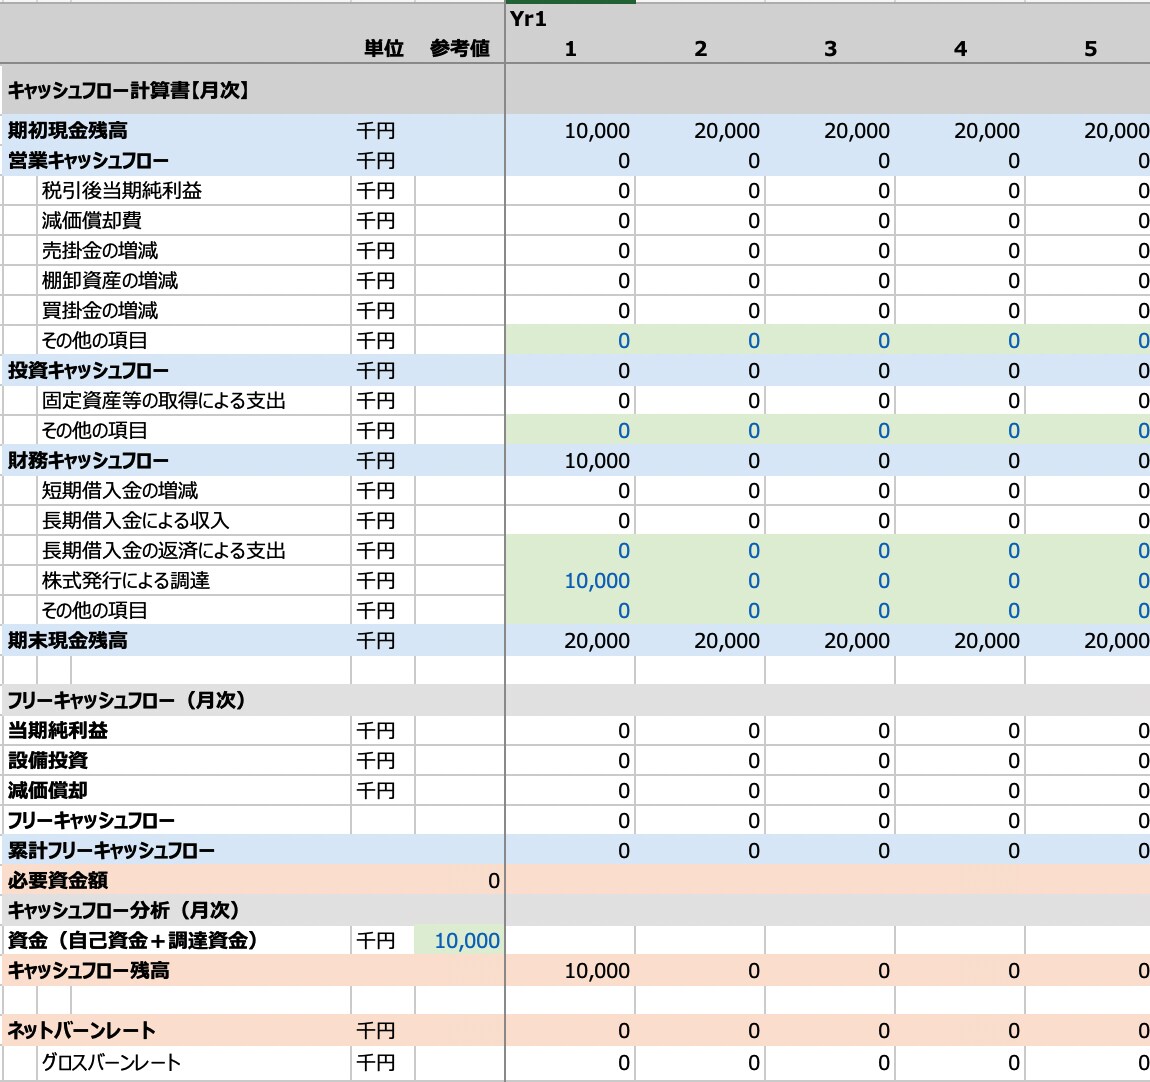Select the フリーキャッシュフロー（月次） section header

tap(126, 701)
